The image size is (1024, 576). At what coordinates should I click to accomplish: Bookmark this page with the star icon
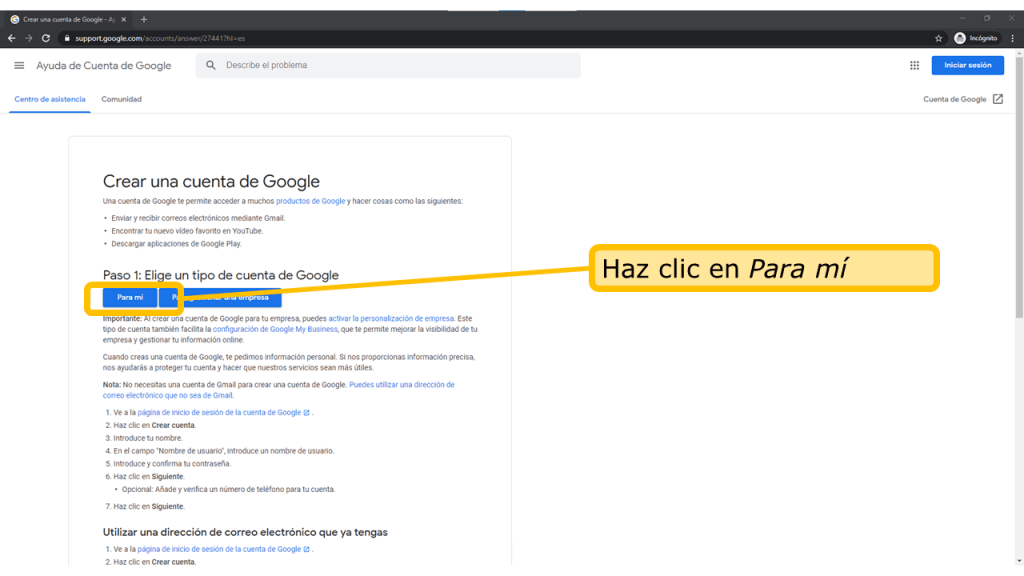(x=938, y=39)
